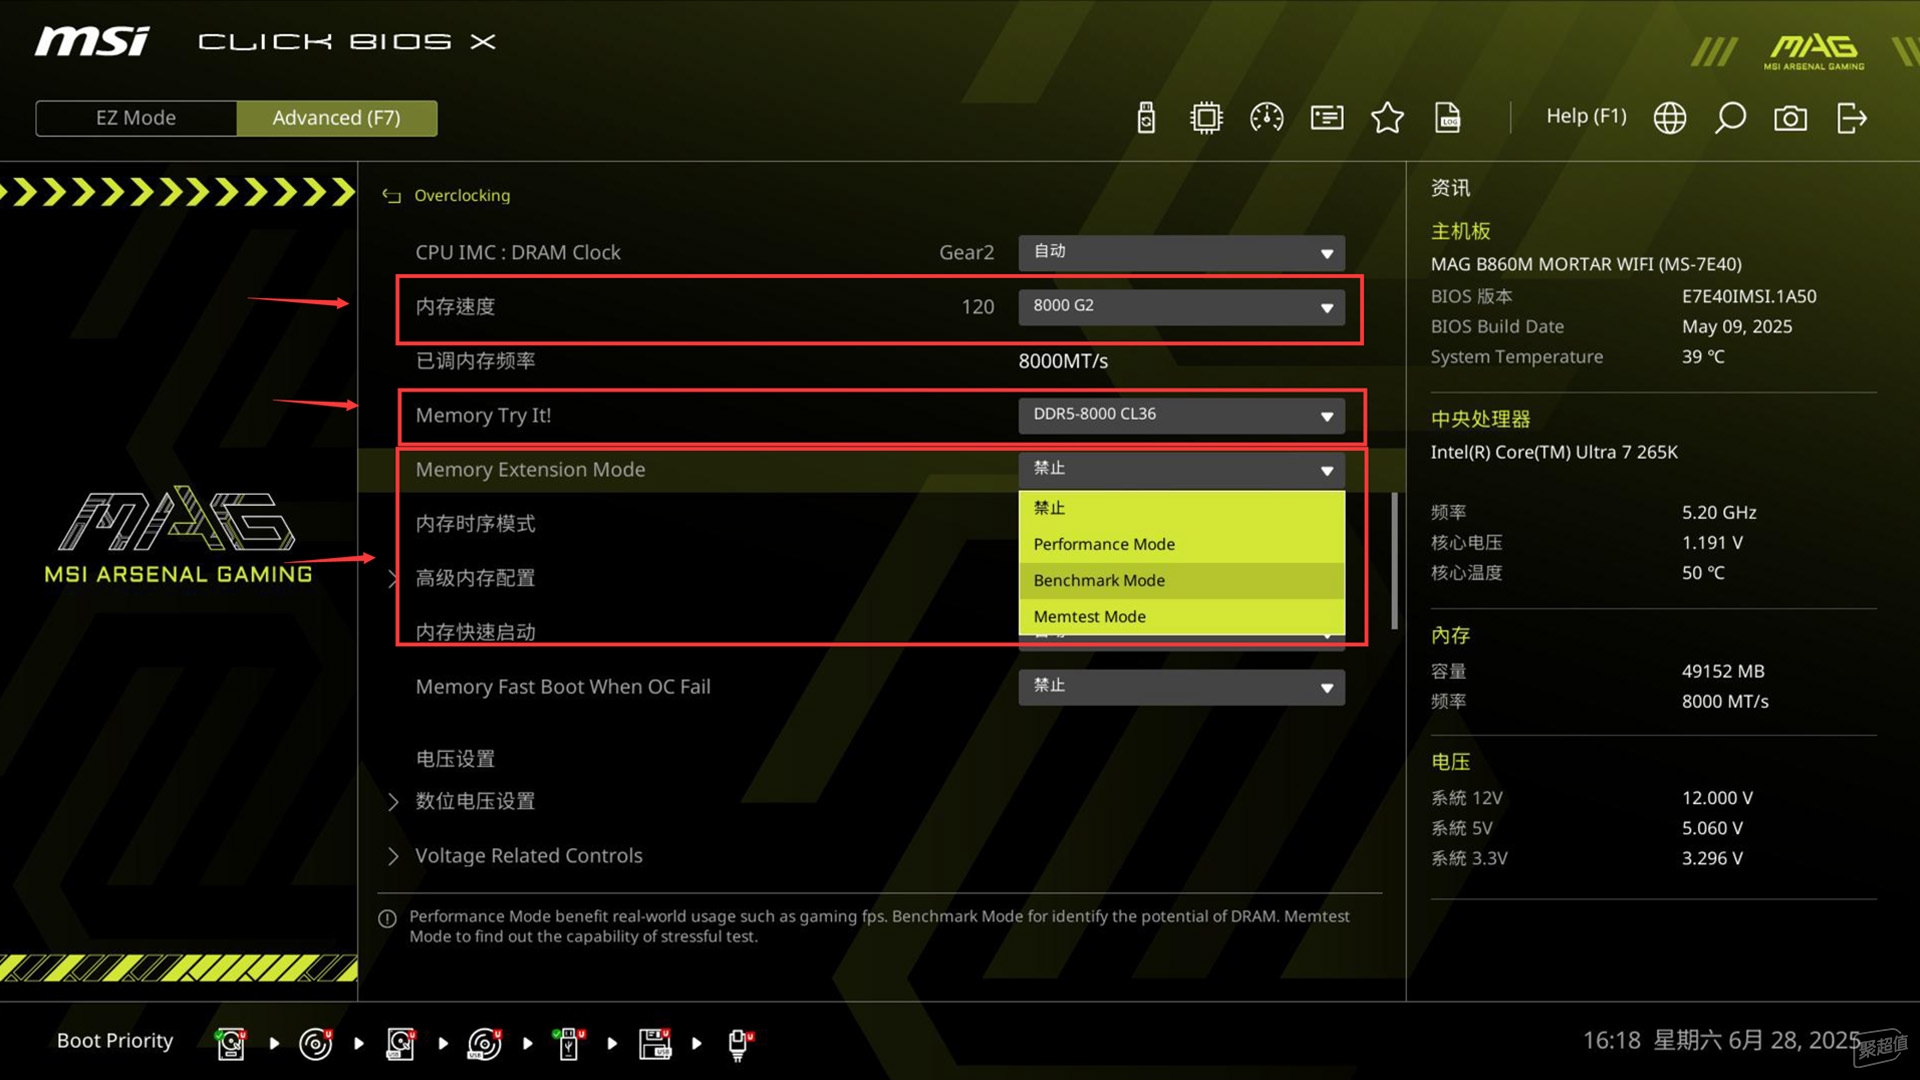Click the 电压设置 section heading
The height and width of the screenshot is (1080, 1920).
coord(455,759)
